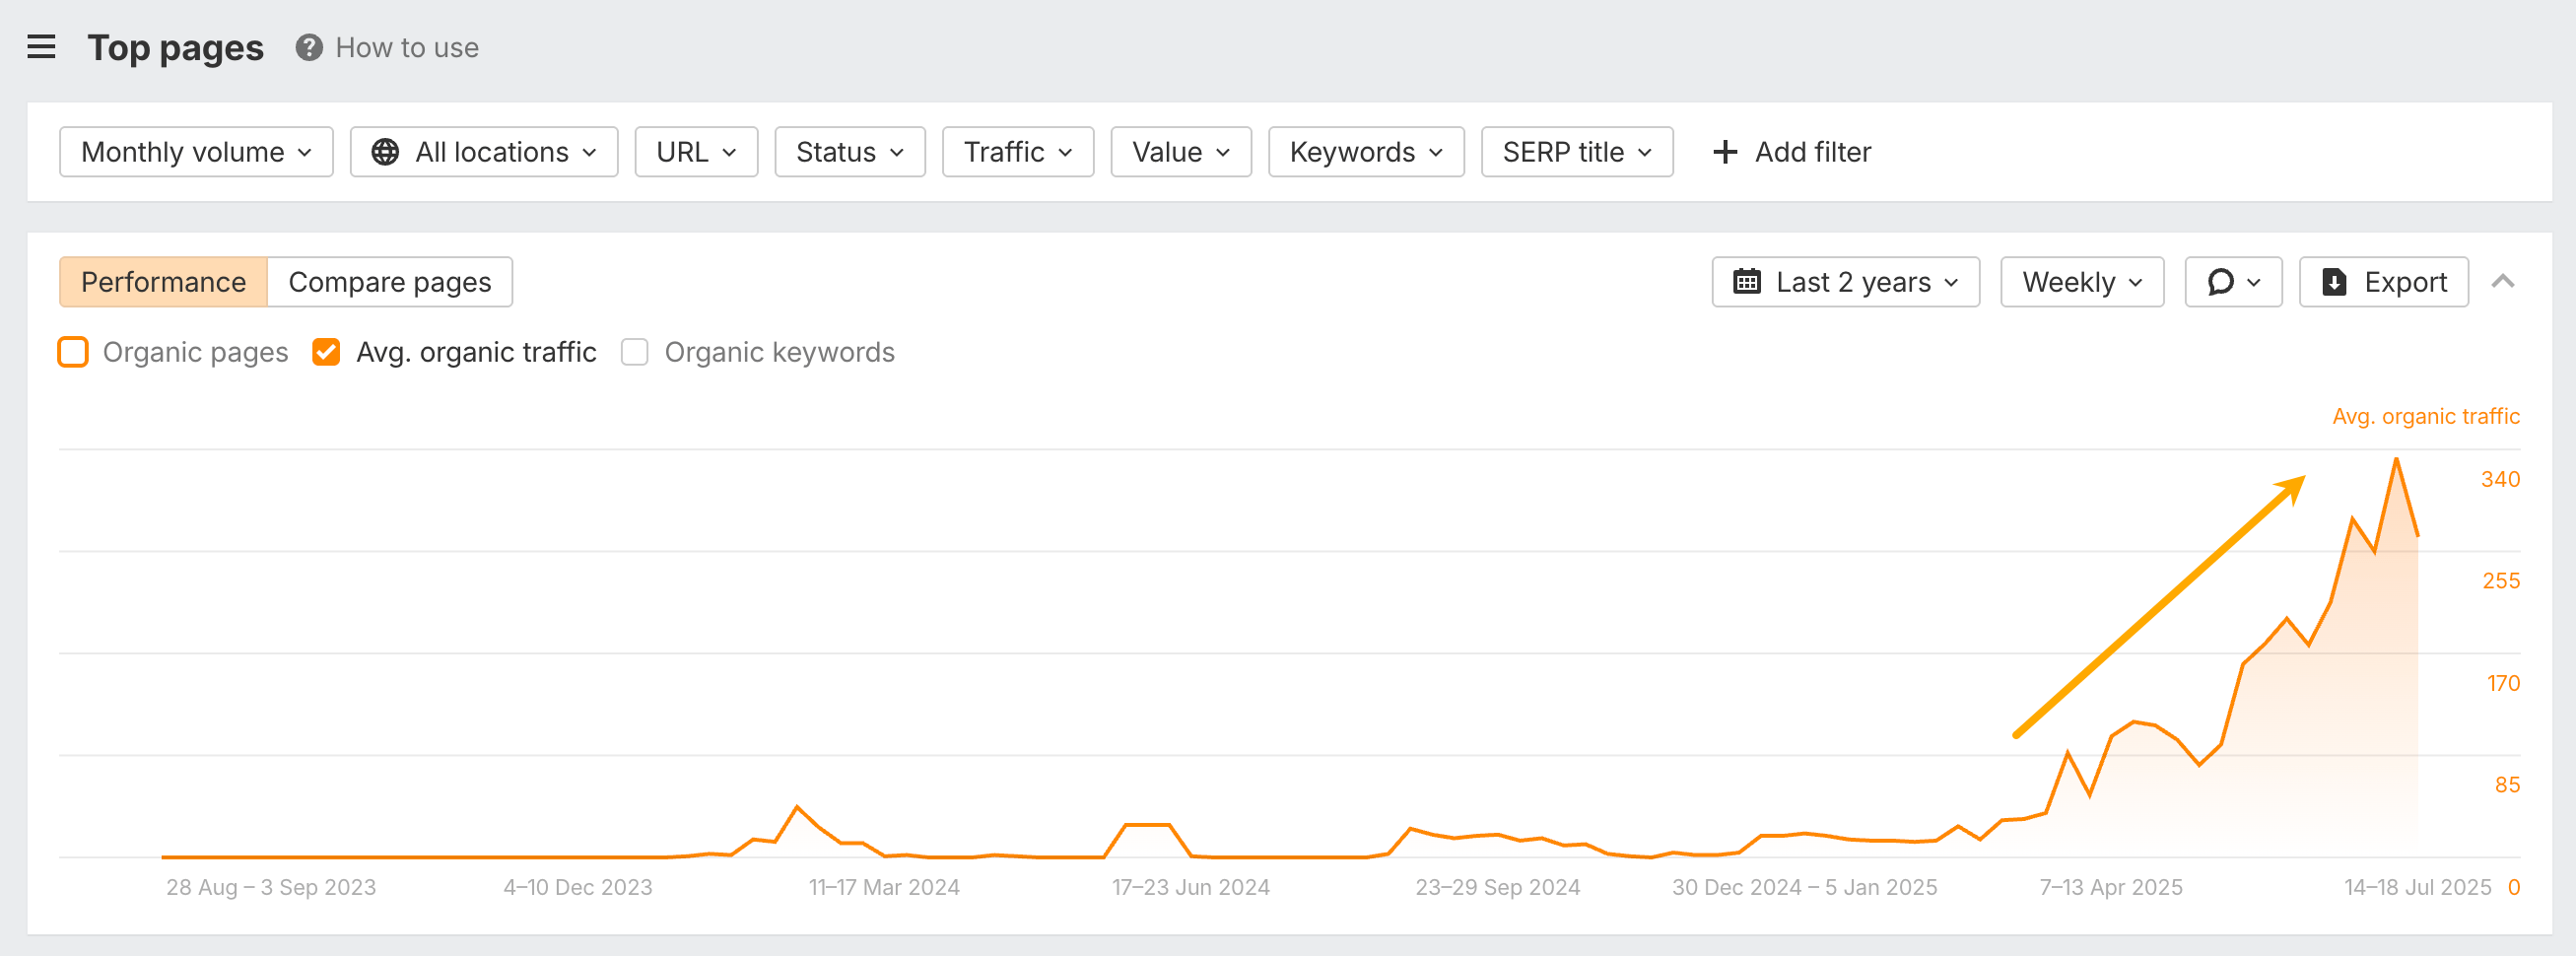Enable the Organic pages checkbox
The image size is (2576, 956).
point(73,352)
